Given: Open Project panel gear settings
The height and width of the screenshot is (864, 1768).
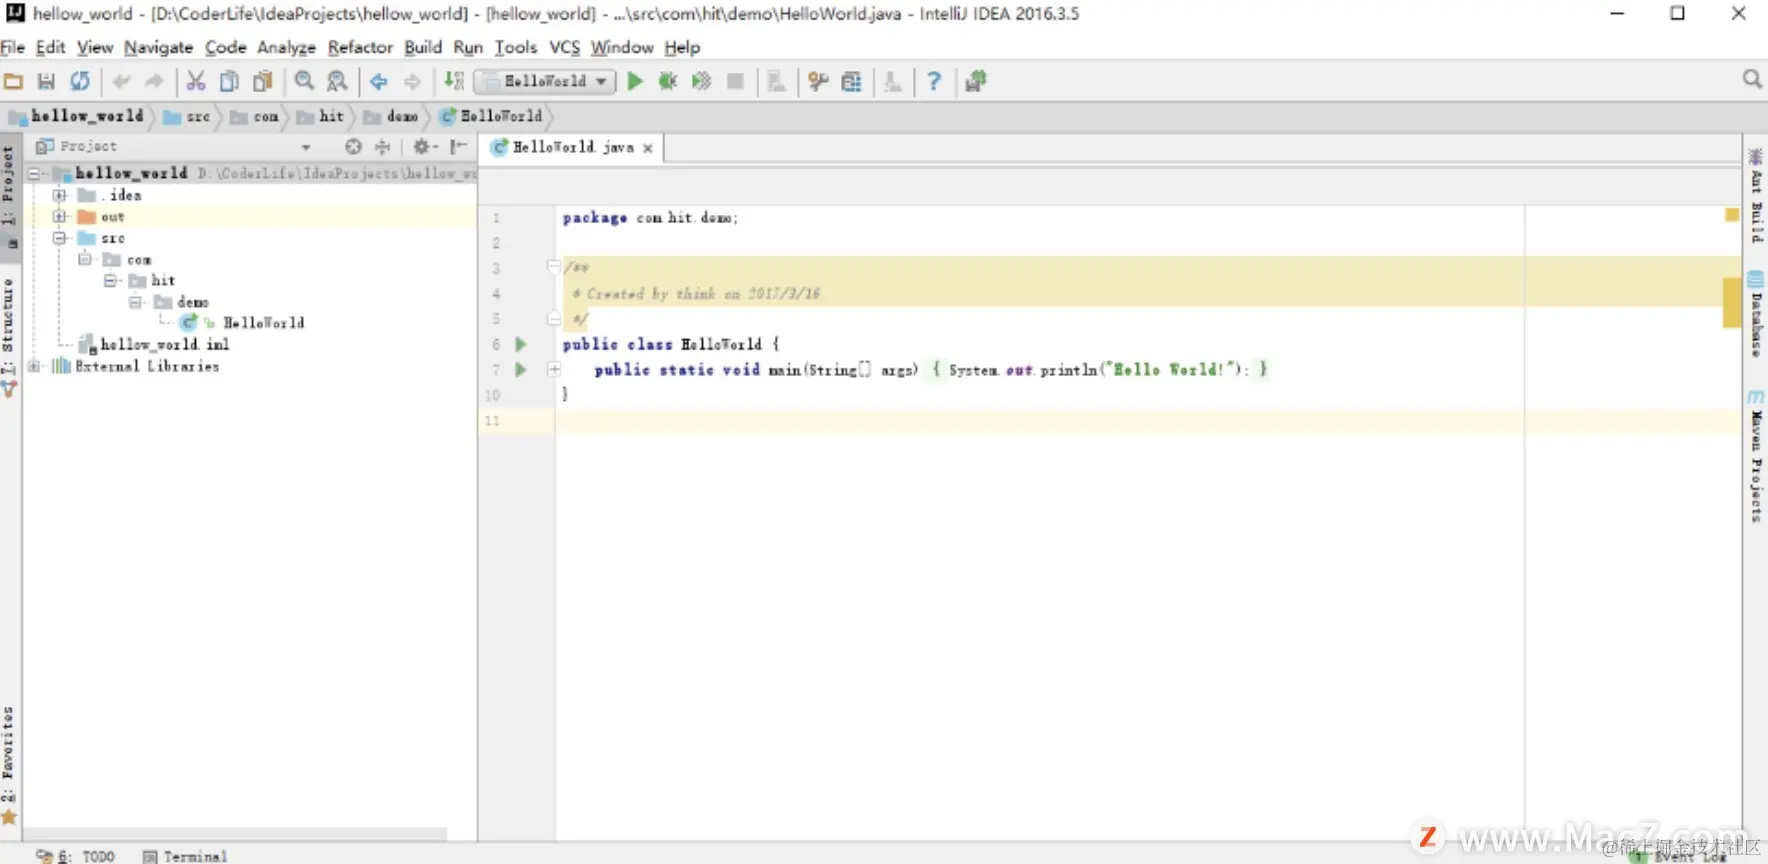Looking at the screenshot, I should tap(425, 146).
